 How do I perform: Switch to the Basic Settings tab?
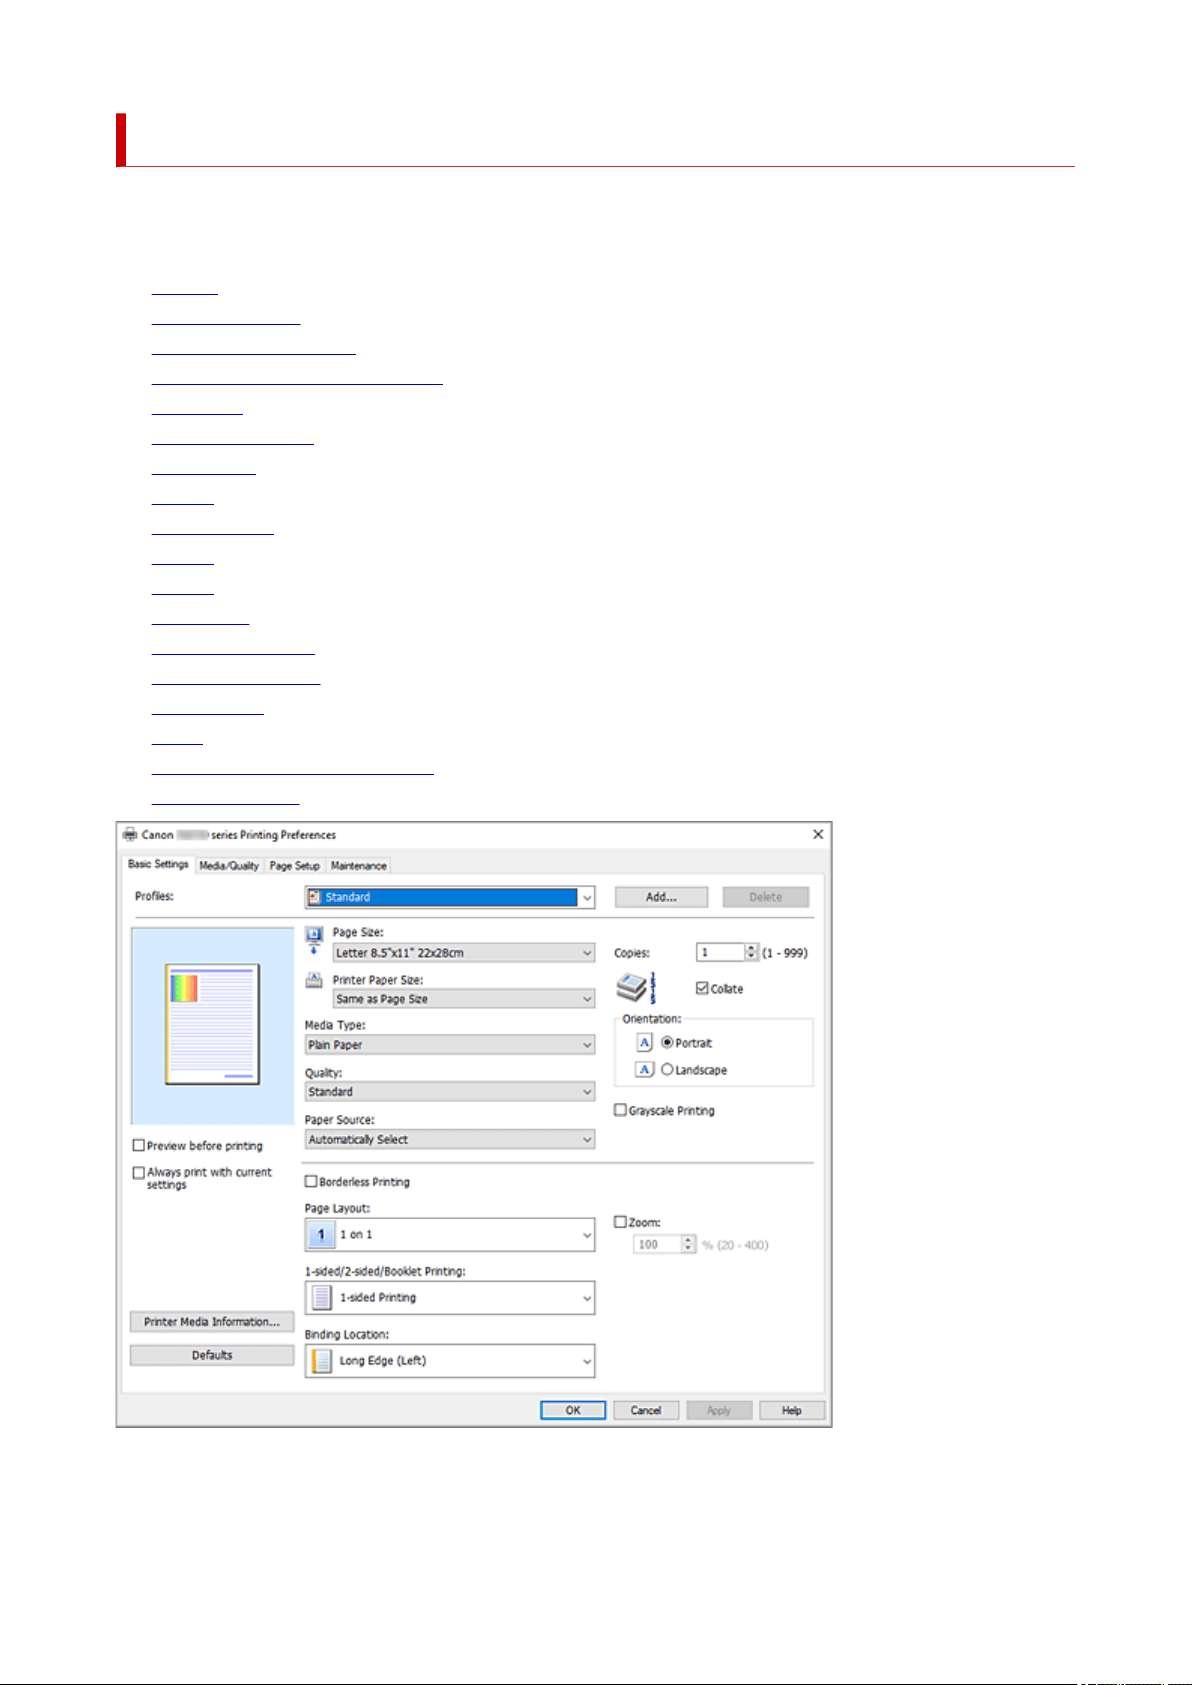point(158,864)
